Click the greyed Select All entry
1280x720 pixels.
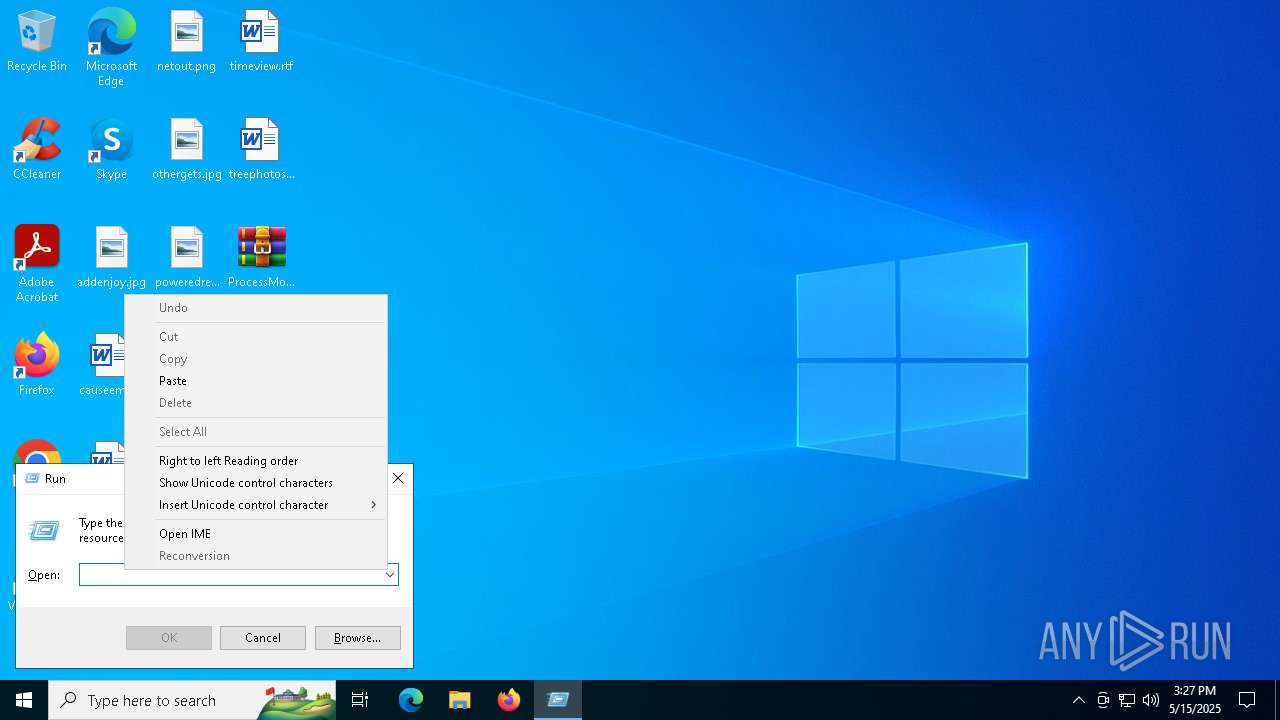tap(255, 432)
